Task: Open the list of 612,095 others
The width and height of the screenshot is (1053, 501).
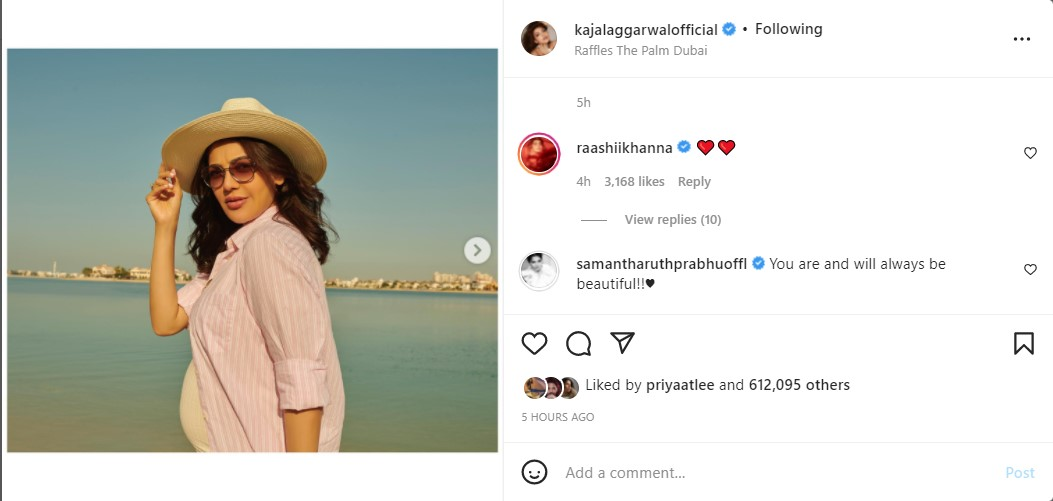Action: (x=799, y=385)
